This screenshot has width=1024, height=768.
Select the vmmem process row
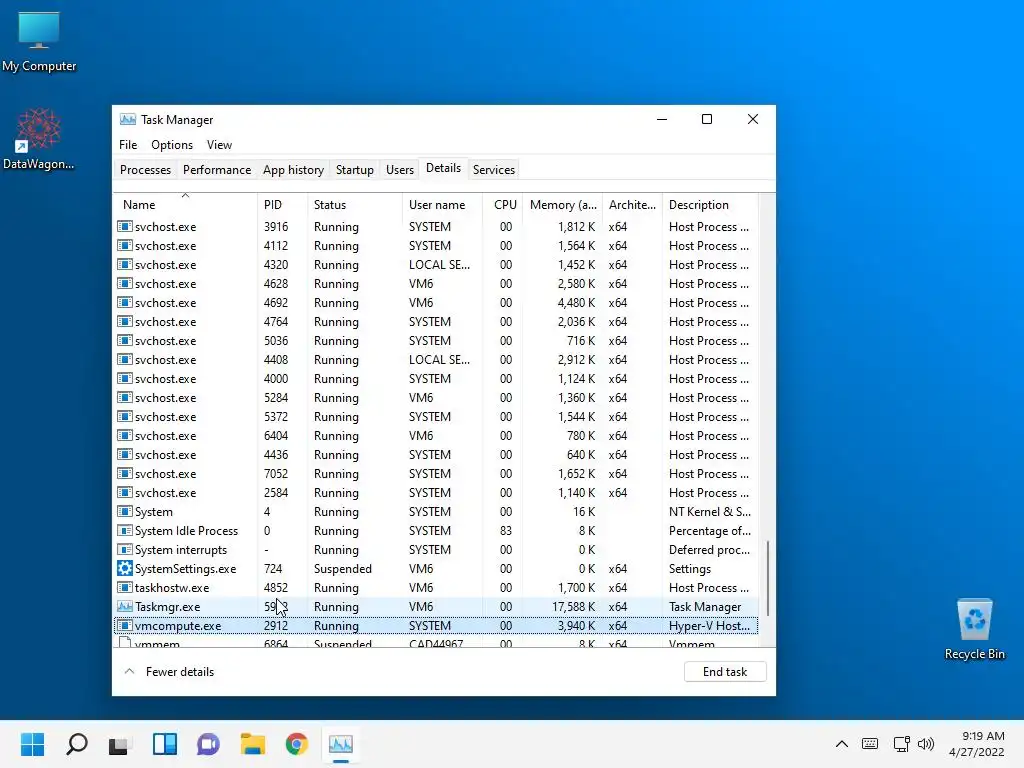[436, 643]
